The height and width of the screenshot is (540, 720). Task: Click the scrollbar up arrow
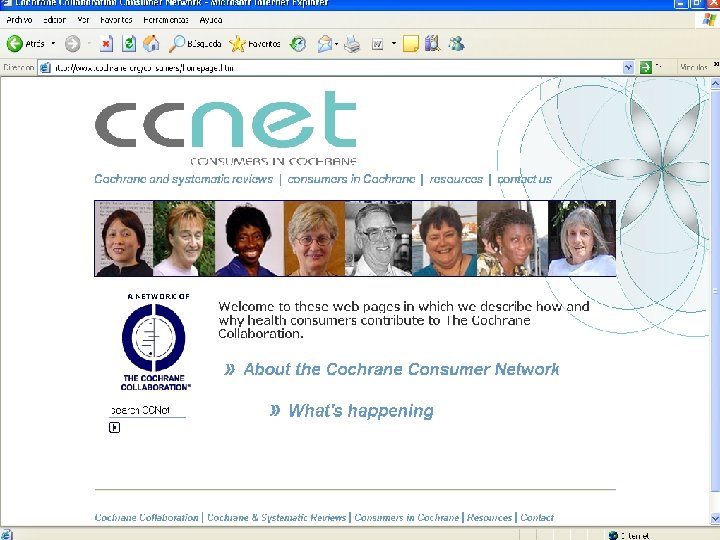point(715,84)
